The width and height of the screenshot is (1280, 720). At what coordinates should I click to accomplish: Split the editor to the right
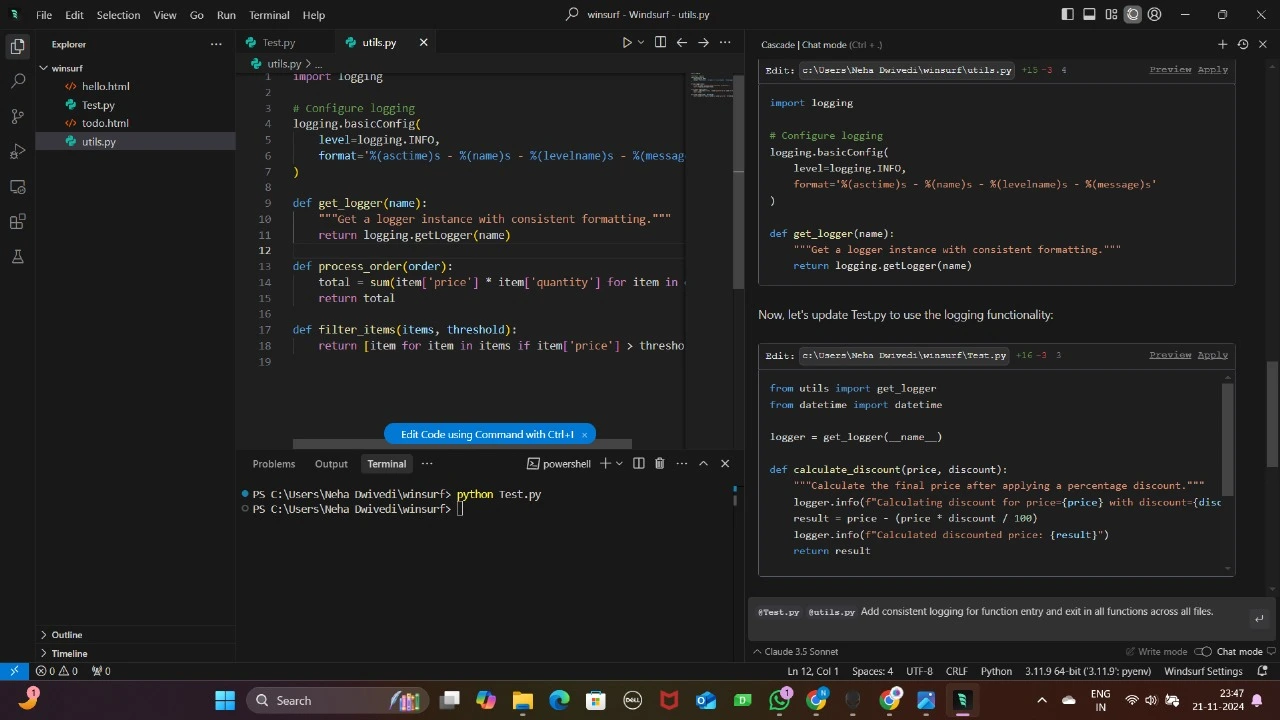tap(660, 43)
